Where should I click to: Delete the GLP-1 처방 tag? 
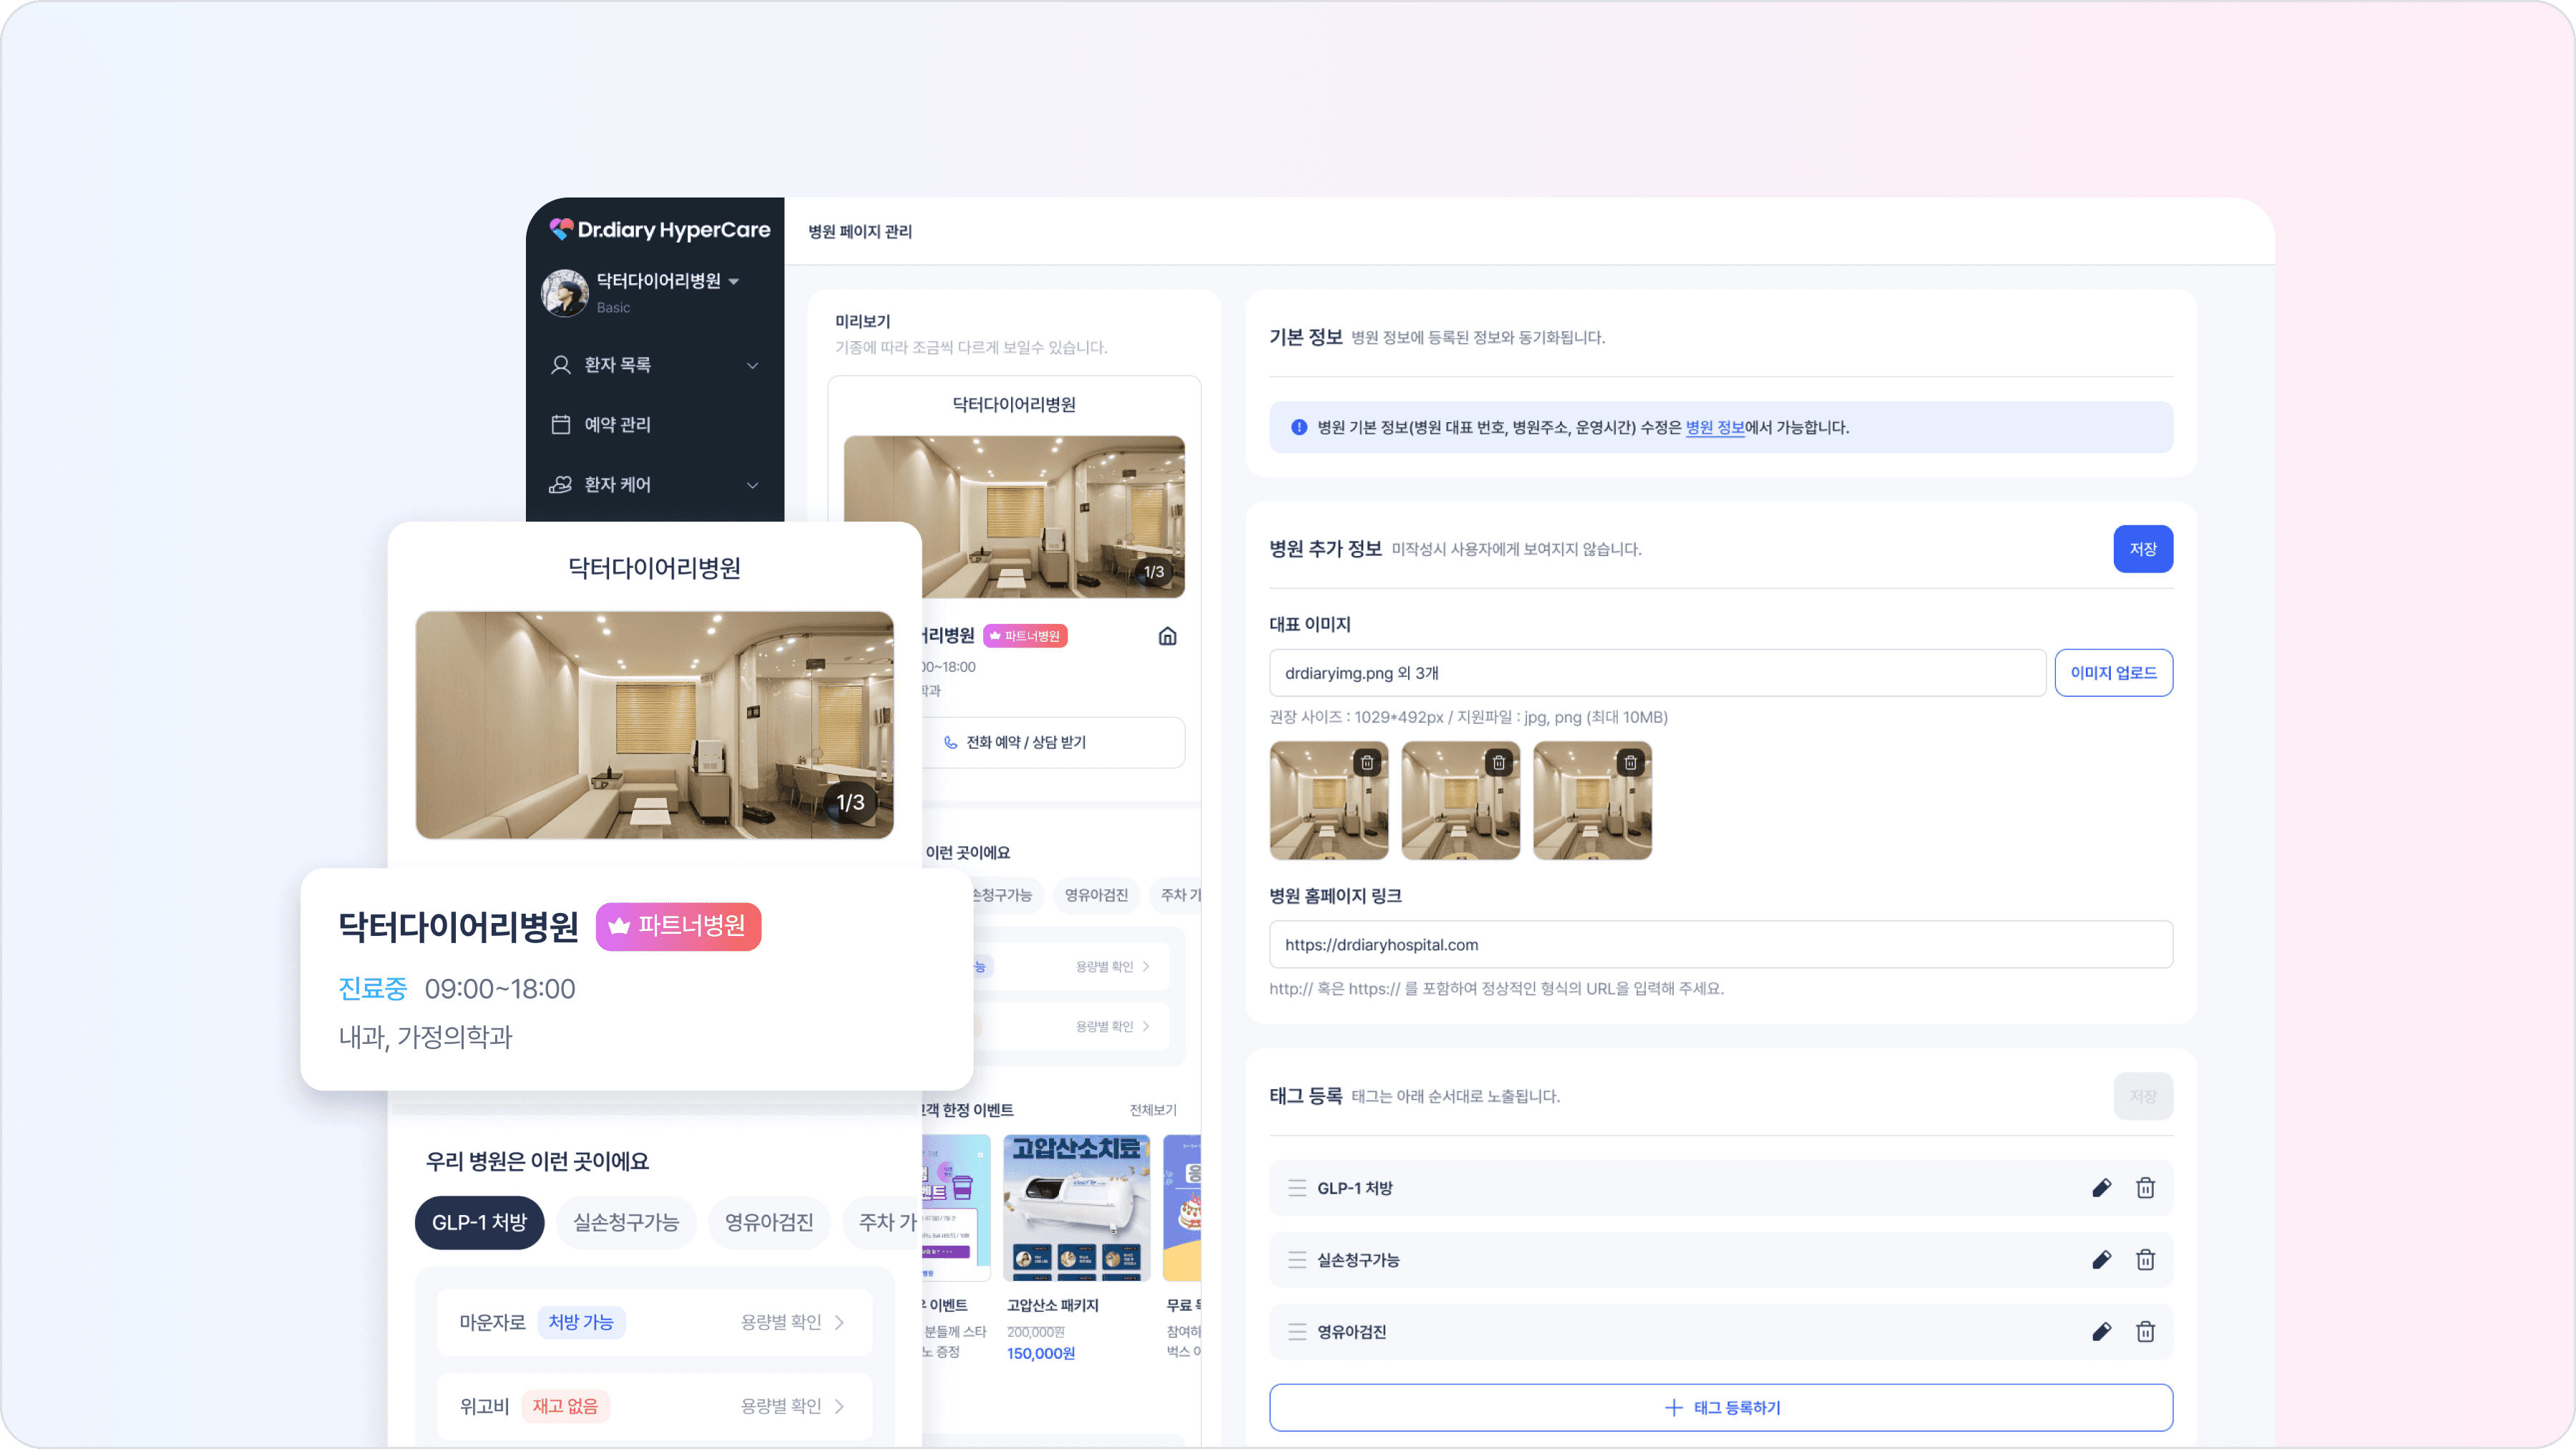2145,1188
